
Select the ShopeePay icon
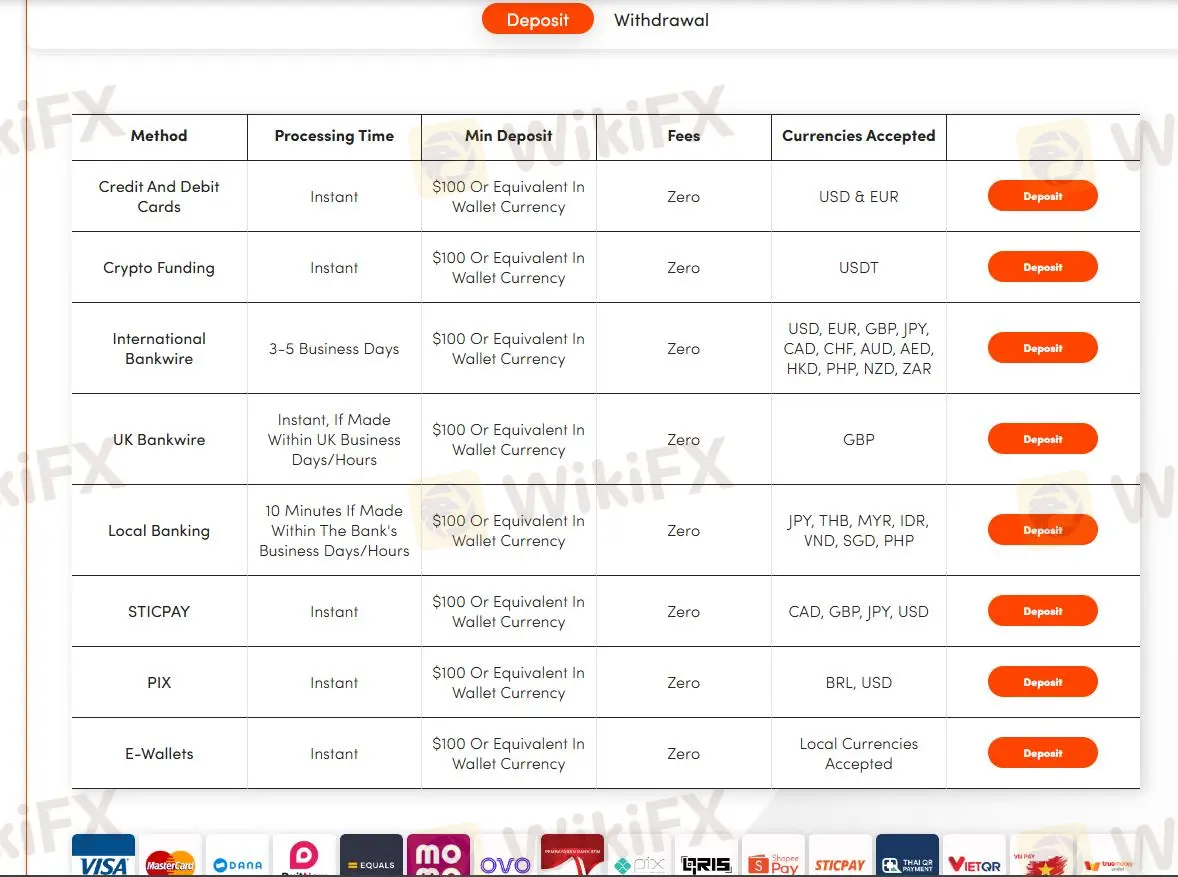tap(773, 857)
